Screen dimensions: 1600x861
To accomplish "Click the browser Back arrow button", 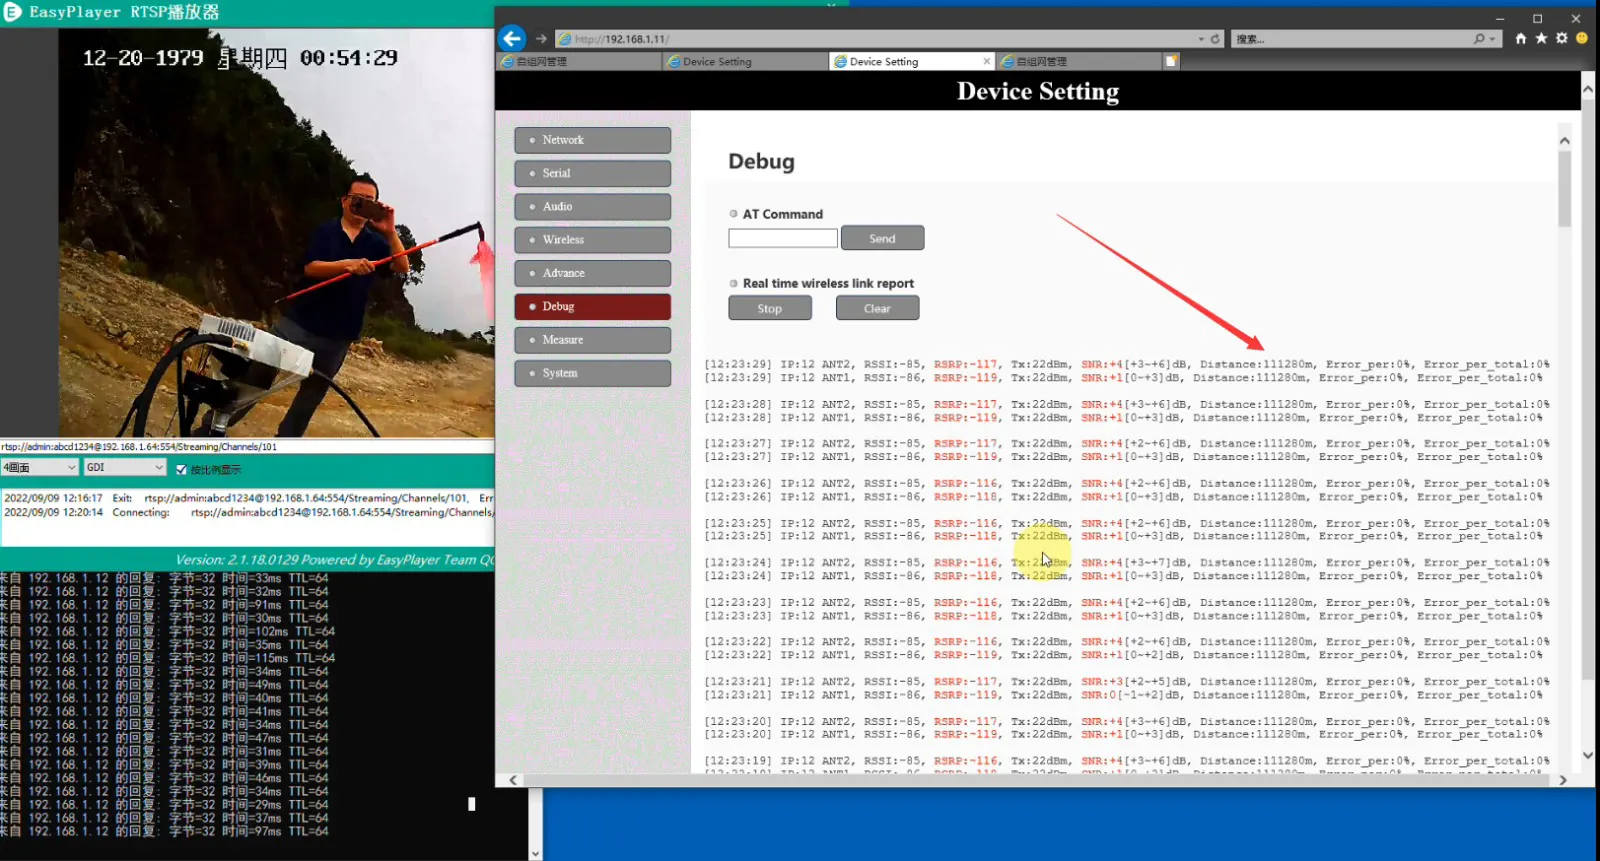I will click(x=512, y=39).
